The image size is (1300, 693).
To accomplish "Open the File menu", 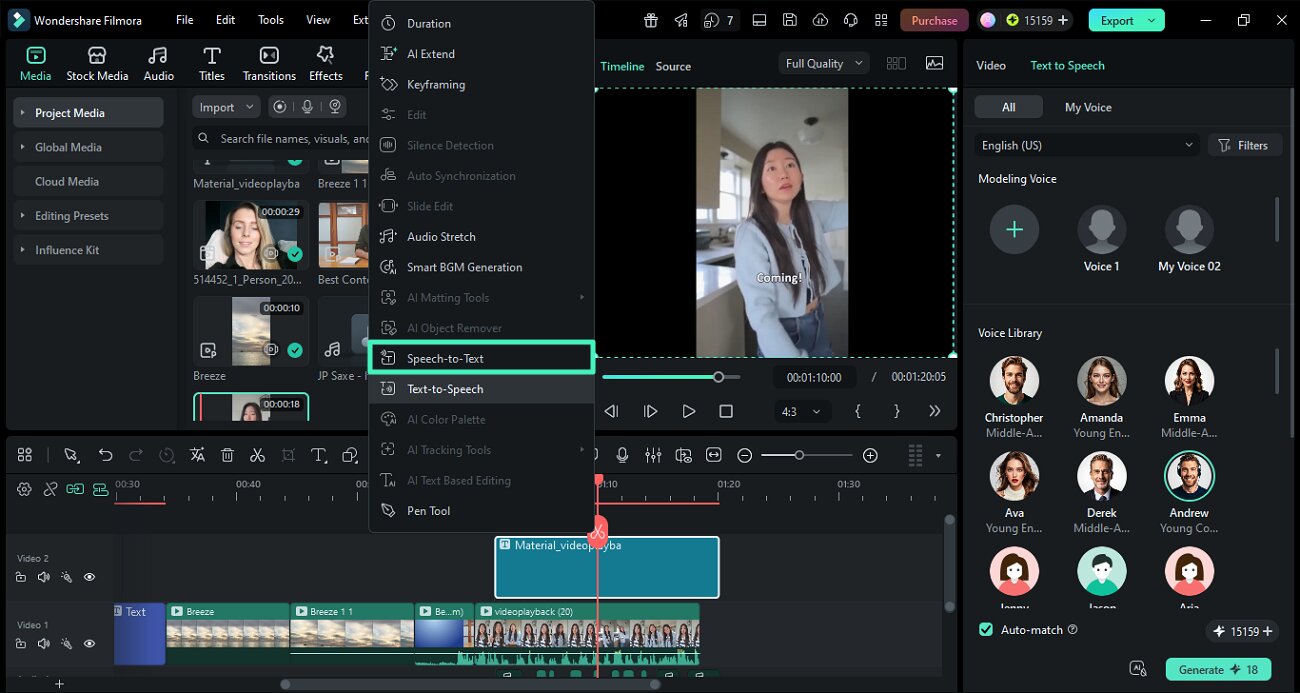I will click(x=184, y=20).
